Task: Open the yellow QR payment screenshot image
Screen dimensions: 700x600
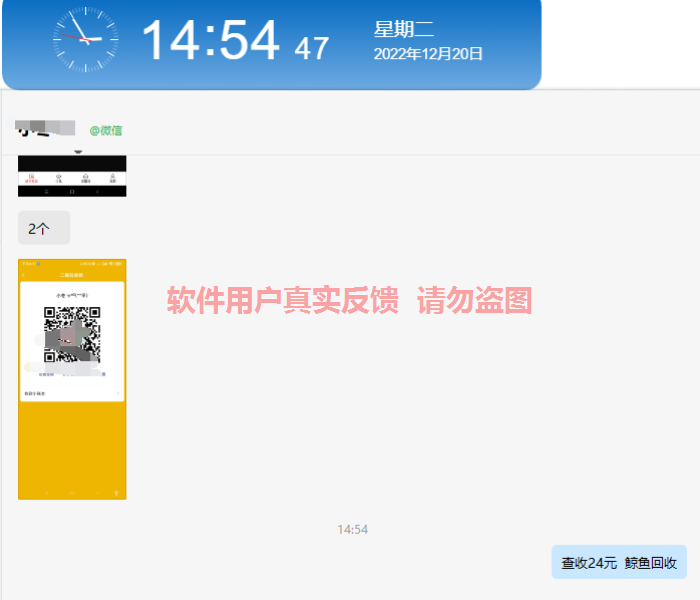Action: tap(72, 440)
